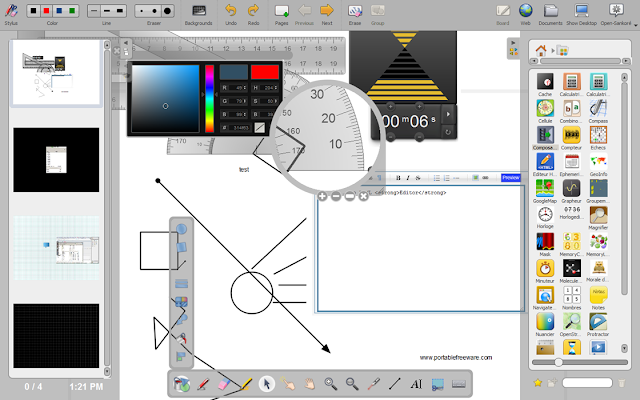Image resolution: width=640 pixels, height=400 pixels.
Task: Go to library home folder
Action: [x=541, y=51]
